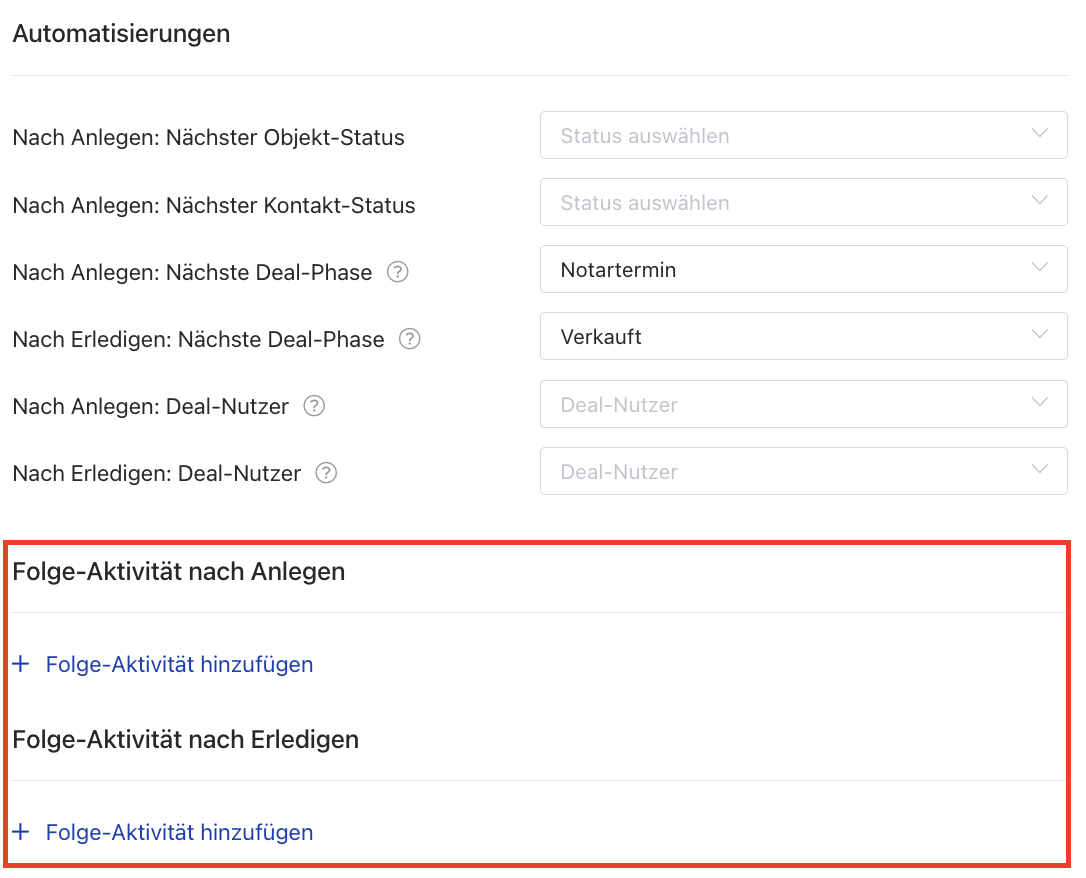Open the Nach Erledigen: Deal-Nutzer dropdown field
The image size is (1086, 878).
pyautogui.click(x=790, y=472)
